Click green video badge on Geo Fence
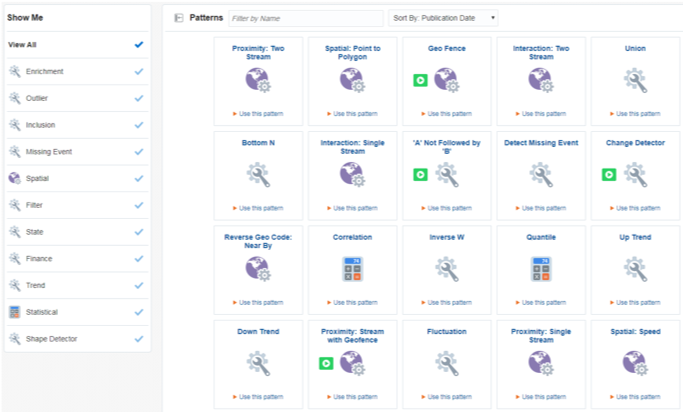This screenshot has width=683, height=412. point(420,80)
